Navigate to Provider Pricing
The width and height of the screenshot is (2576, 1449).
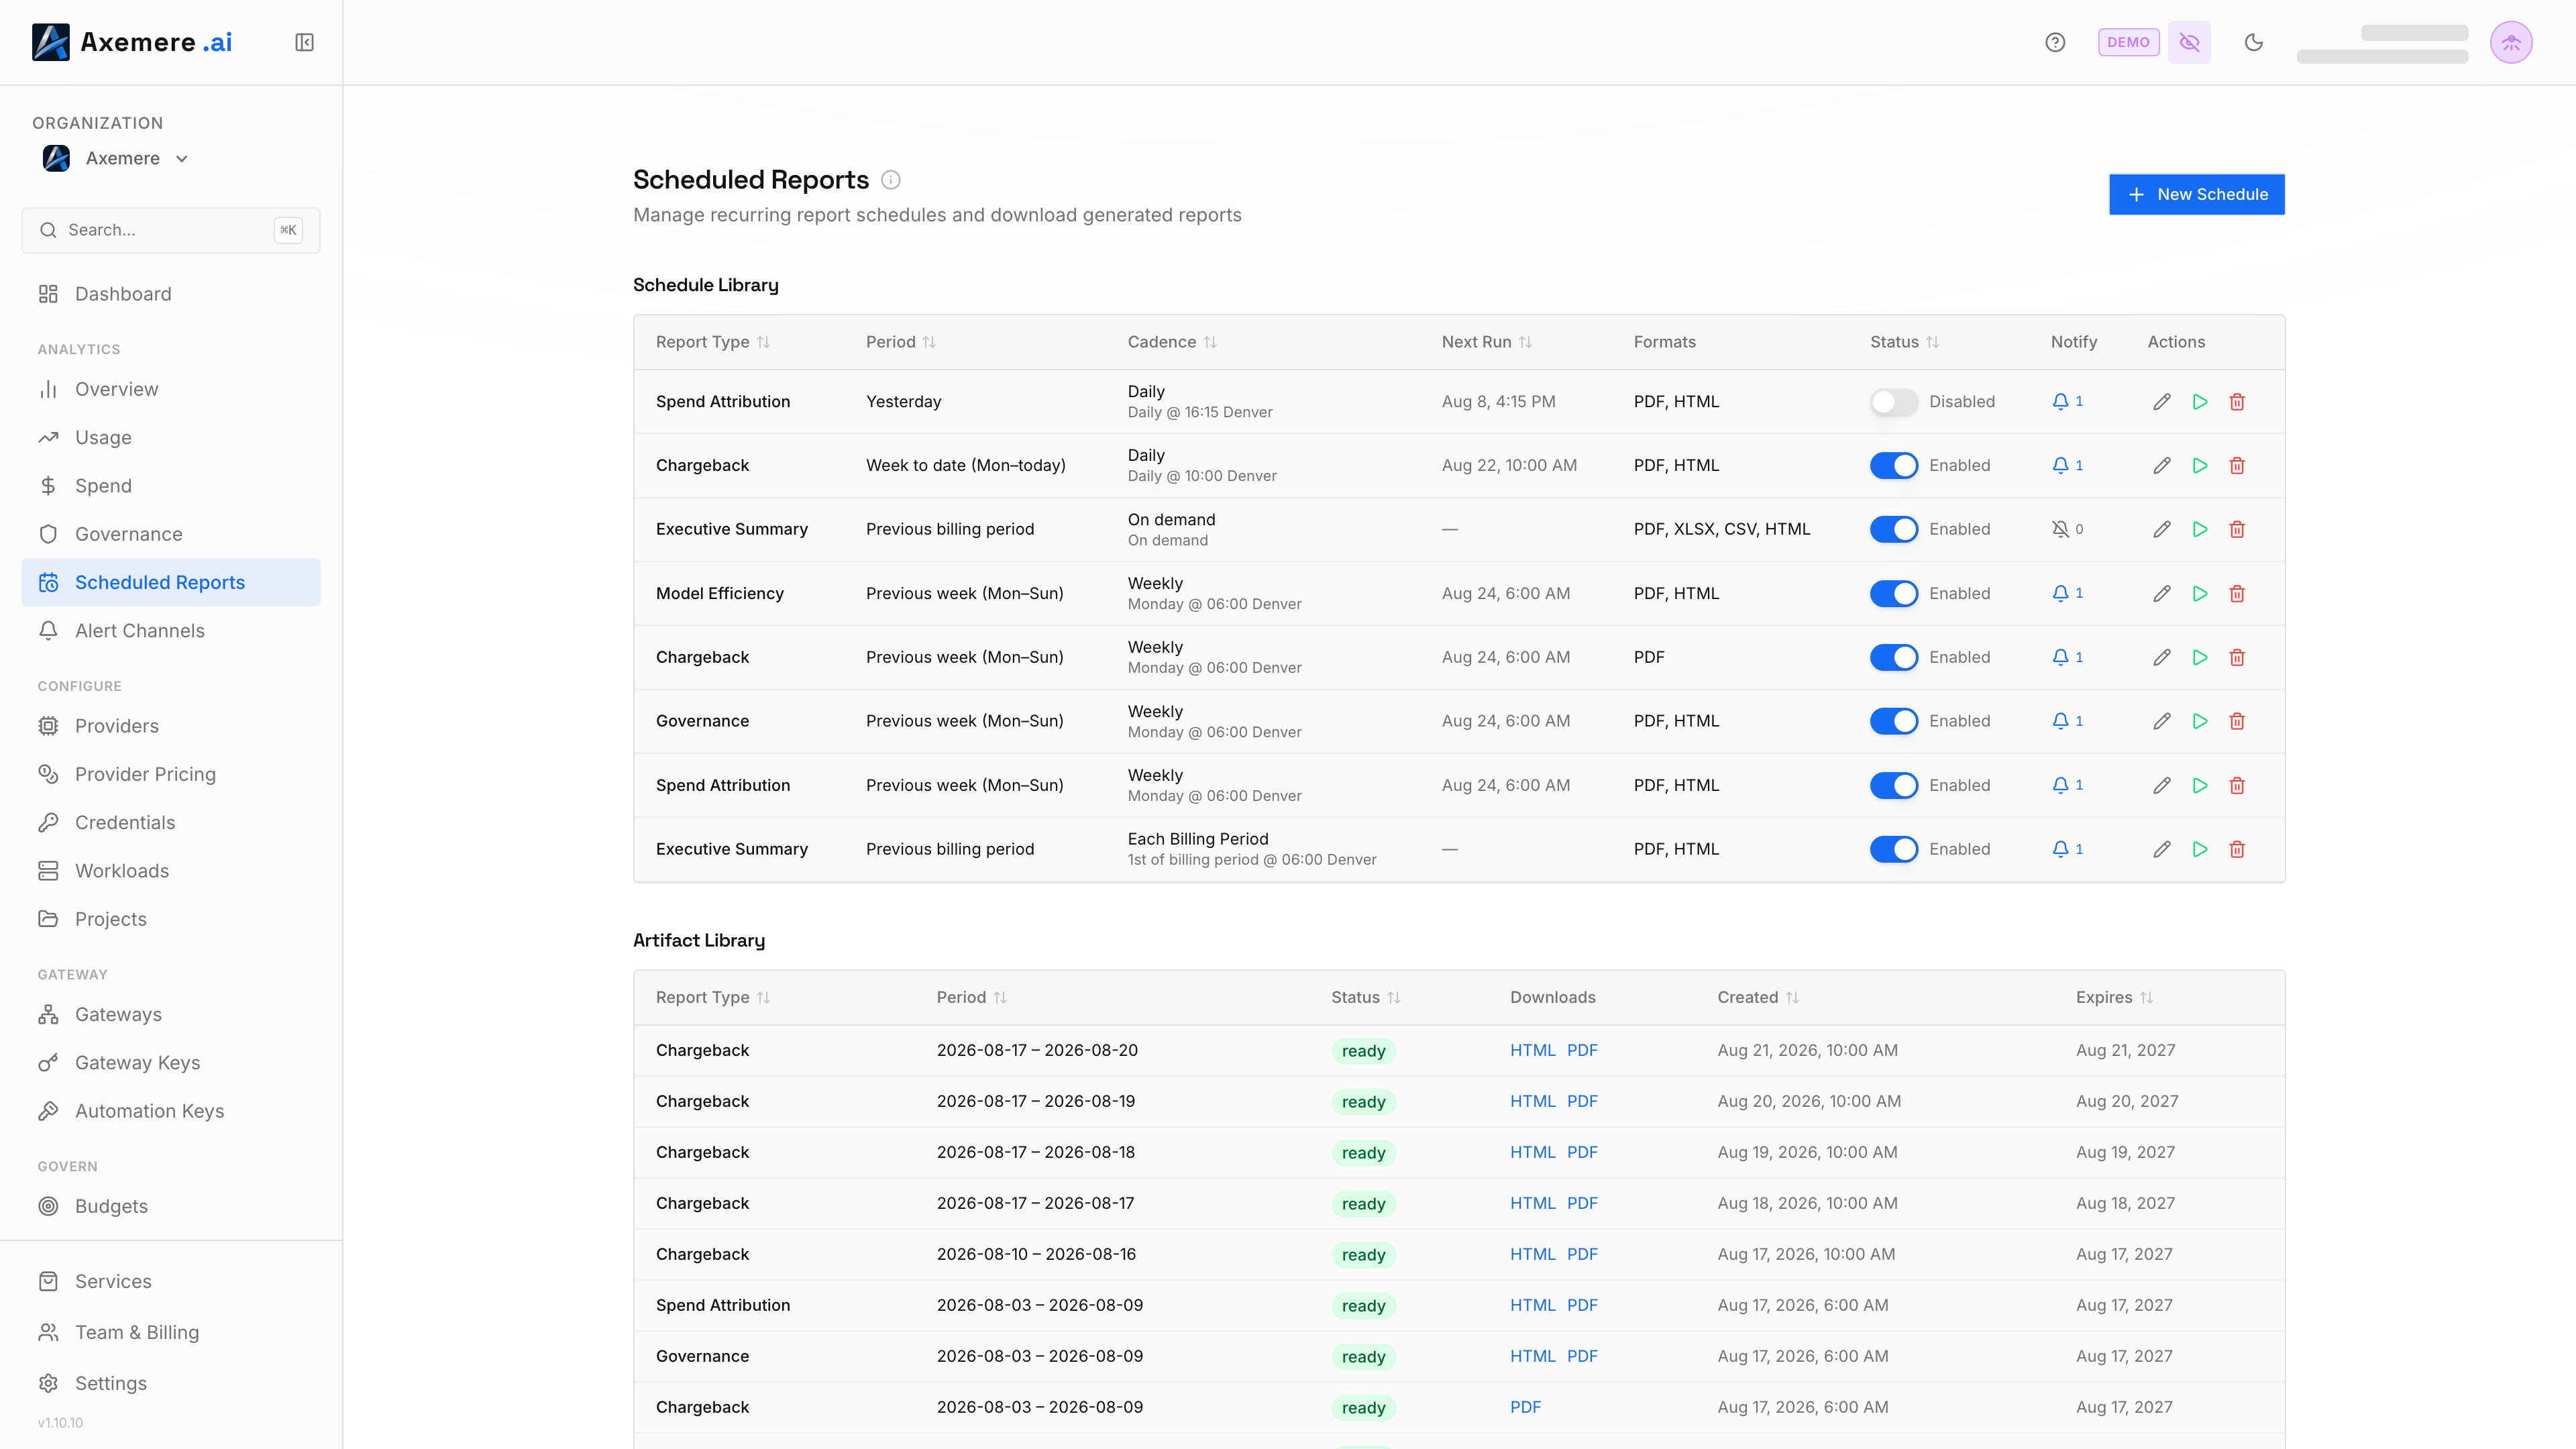171,775
